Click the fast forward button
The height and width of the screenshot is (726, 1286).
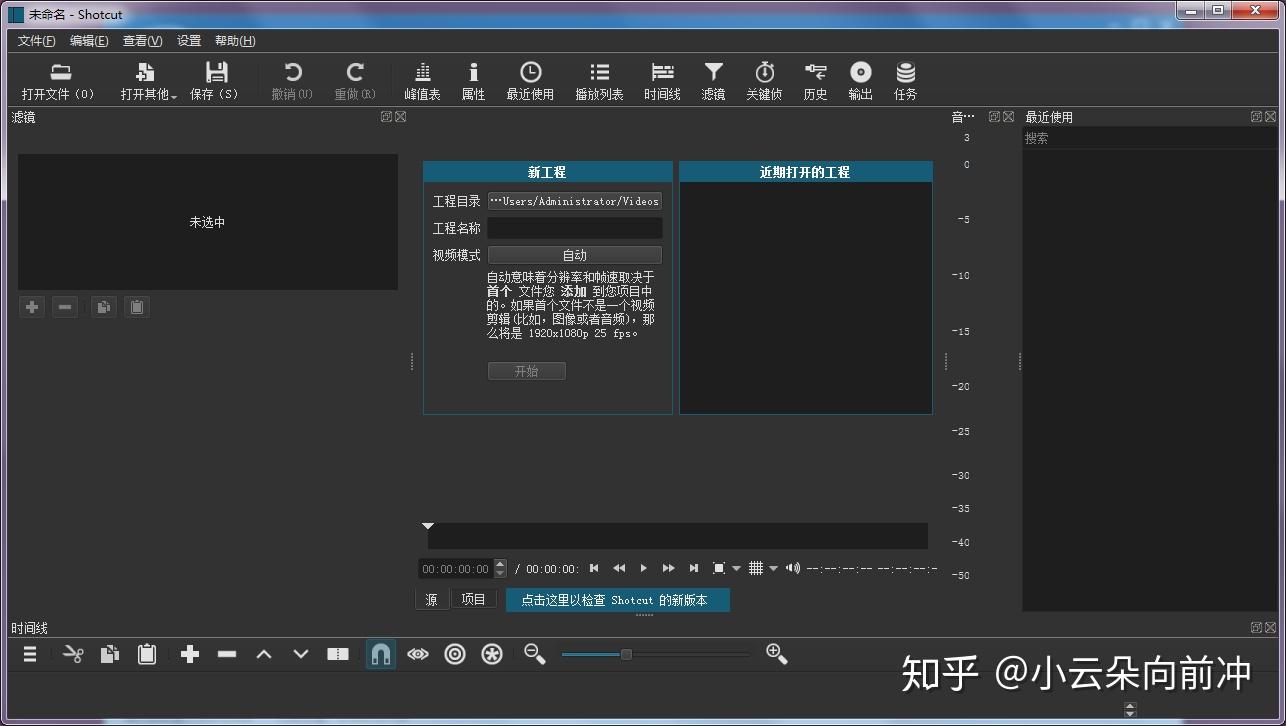pyautogui.click(x=668, y=568)
